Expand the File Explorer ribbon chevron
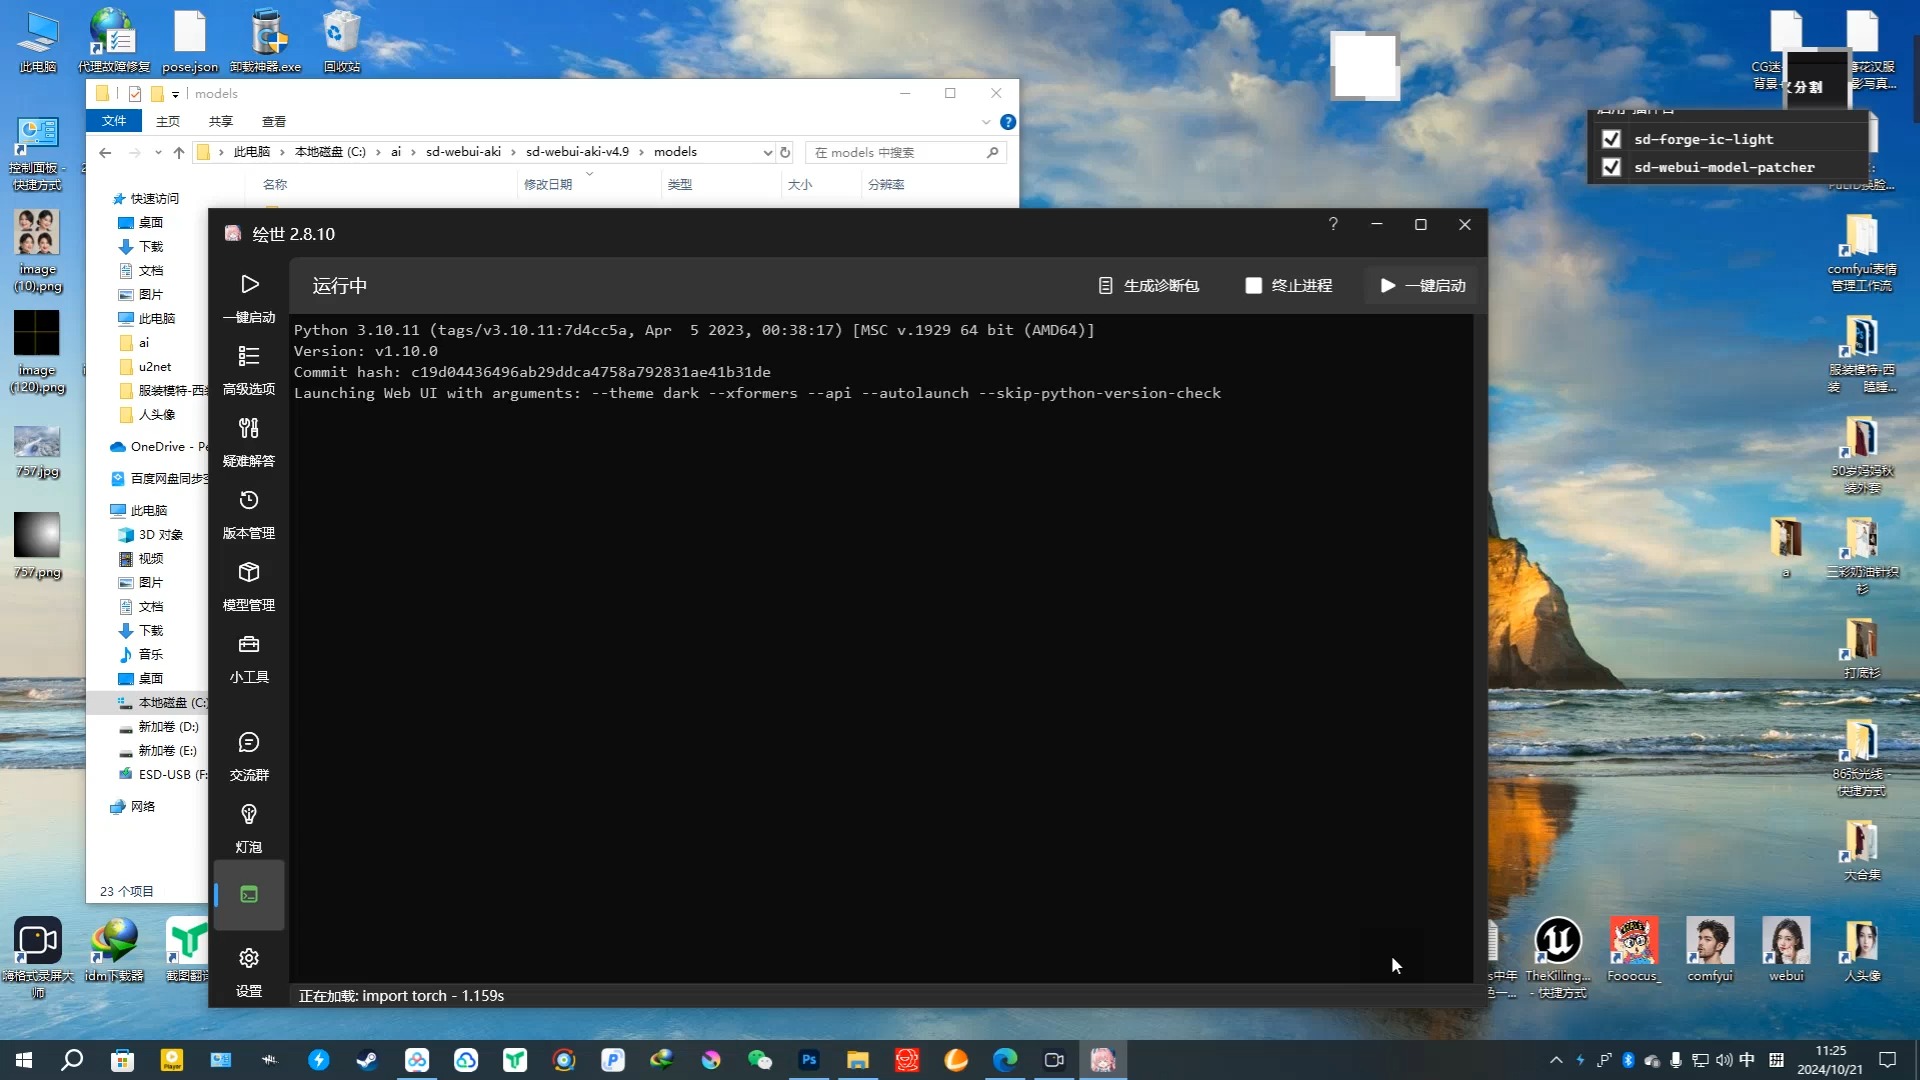 (986, 122)
